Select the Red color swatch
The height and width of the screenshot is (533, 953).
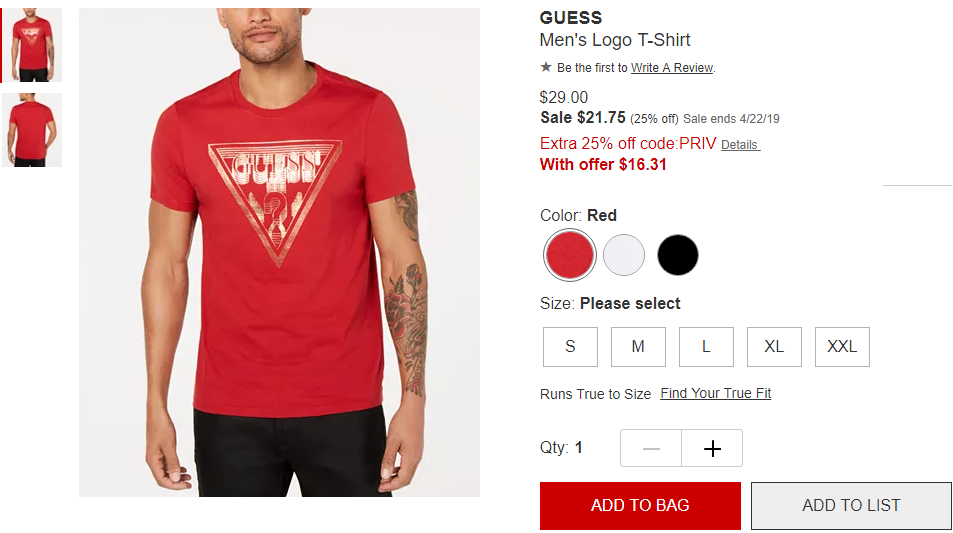pyautogui.click(x=569, y=255)
